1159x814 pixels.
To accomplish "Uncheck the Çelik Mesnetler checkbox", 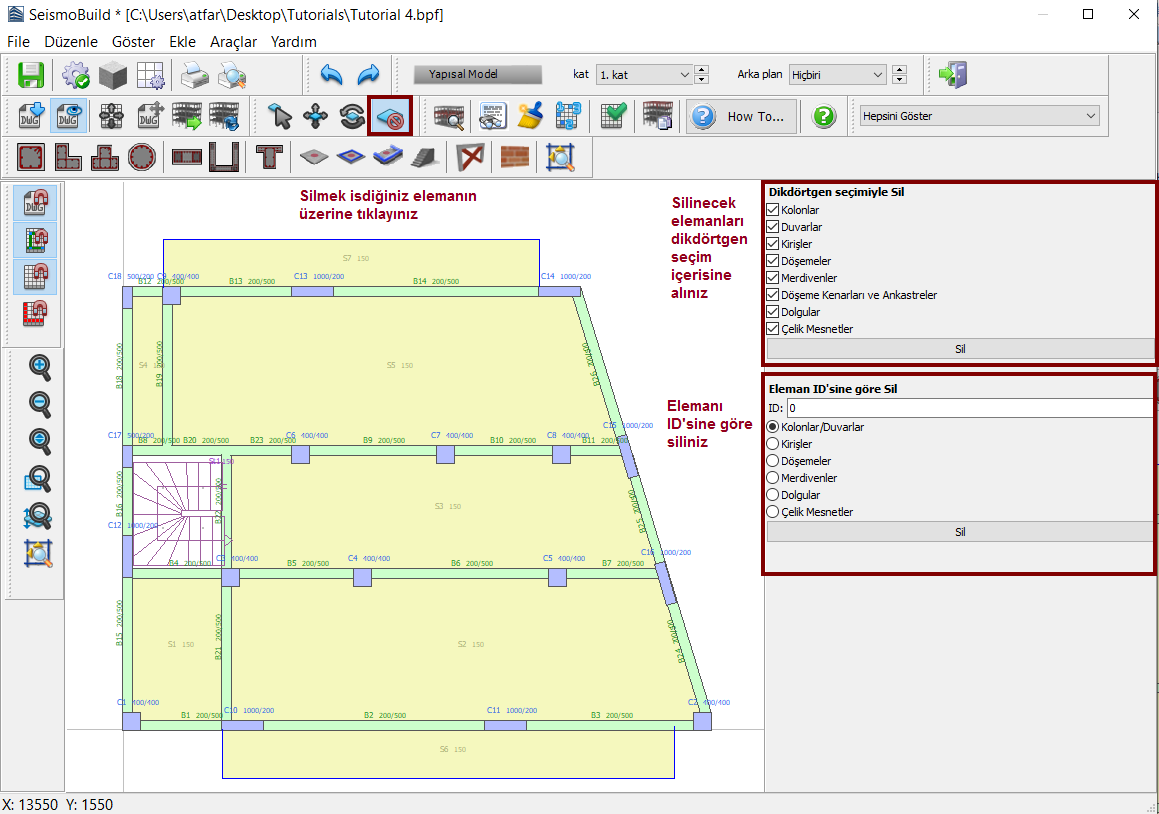I will (x=772, y=329).
